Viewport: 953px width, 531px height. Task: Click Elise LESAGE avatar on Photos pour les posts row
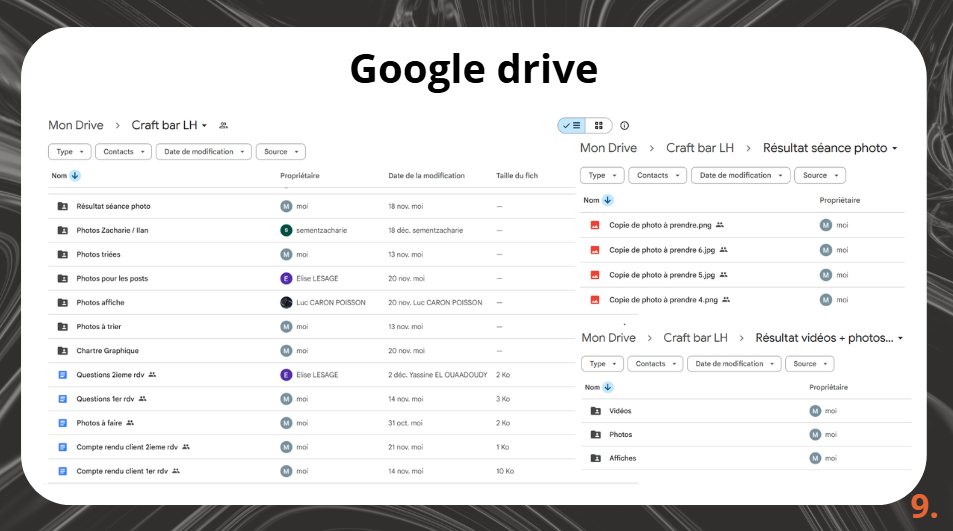pos(286,279)
